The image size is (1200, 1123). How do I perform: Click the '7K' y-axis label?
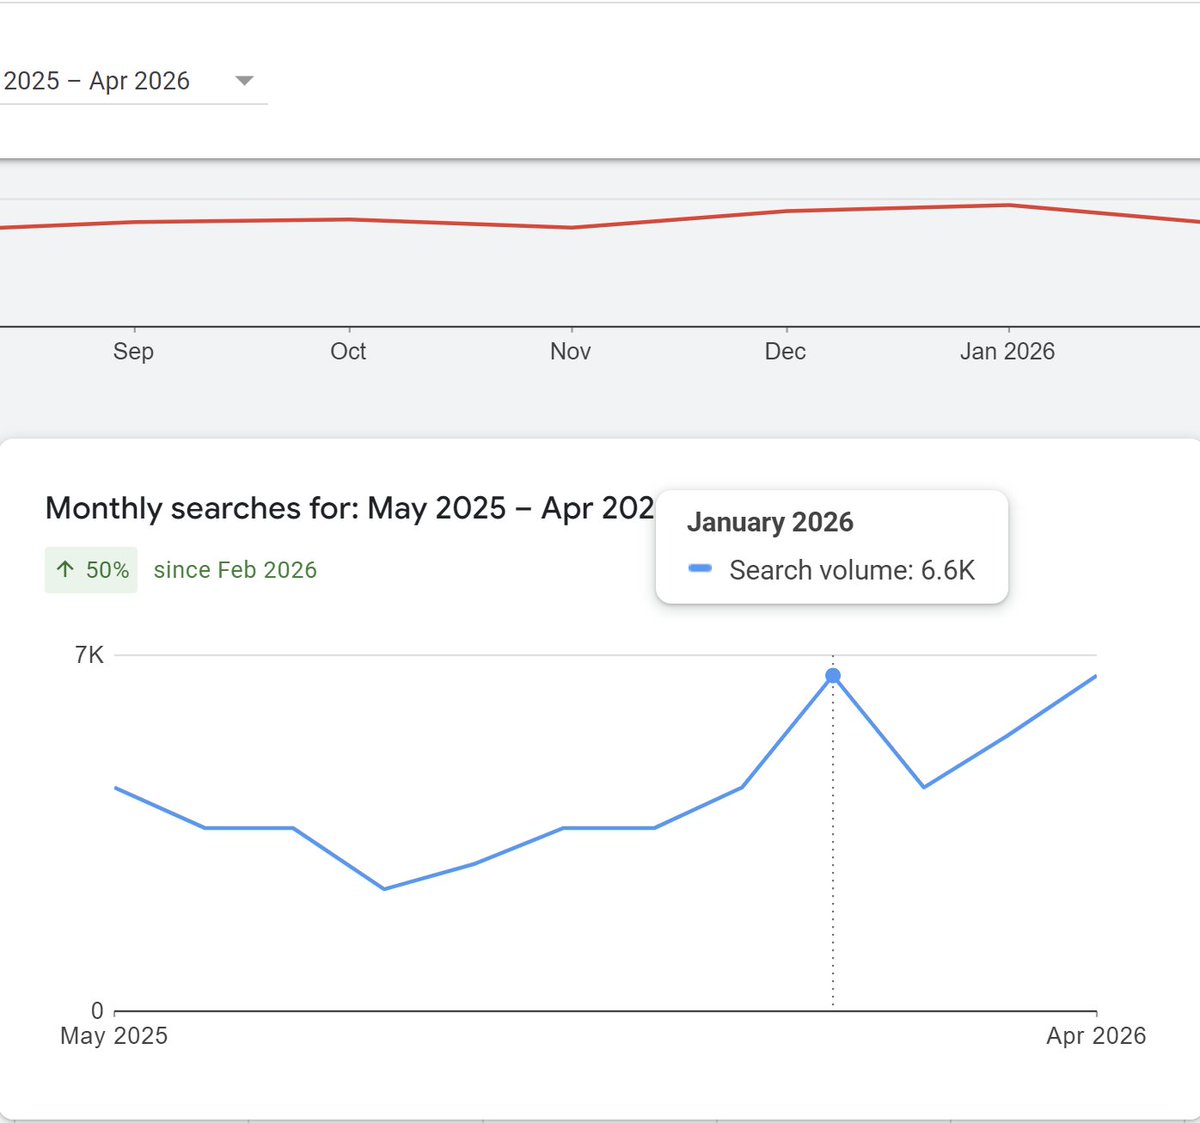89,655
